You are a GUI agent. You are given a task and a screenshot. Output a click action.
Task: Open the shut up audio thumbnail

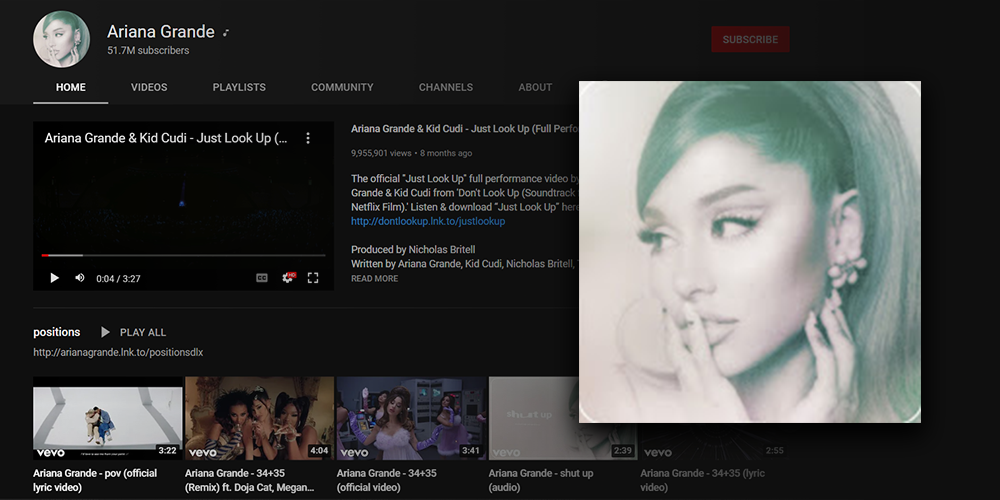click(x=533, y=418)
